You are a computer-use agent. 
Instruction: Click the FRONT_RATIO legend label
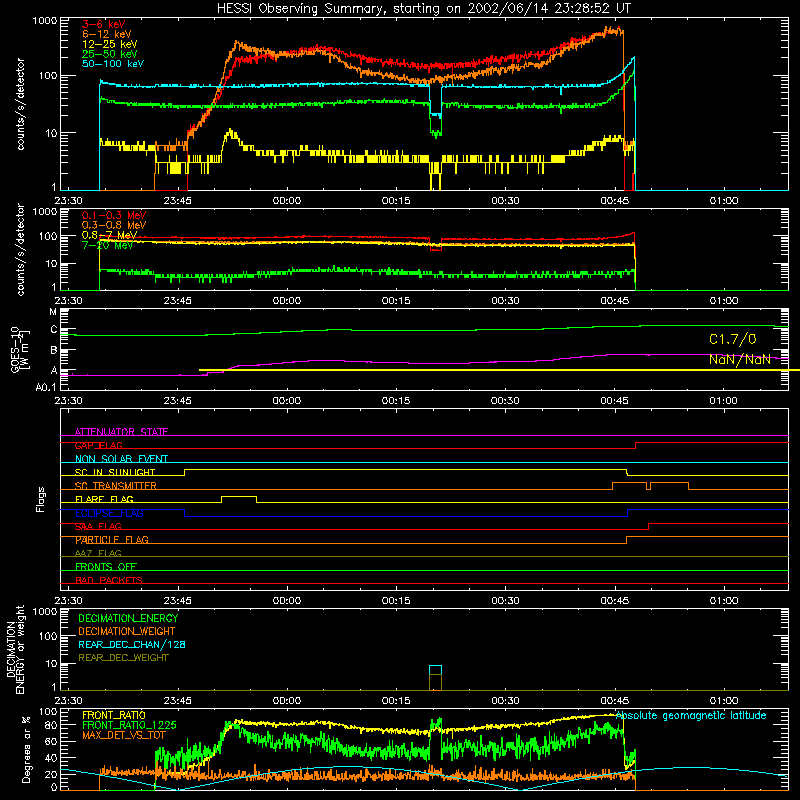pos(114,715)
